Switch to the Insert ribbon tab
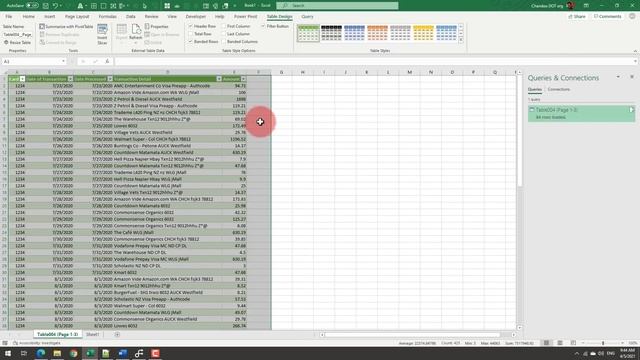 [50, 17]
